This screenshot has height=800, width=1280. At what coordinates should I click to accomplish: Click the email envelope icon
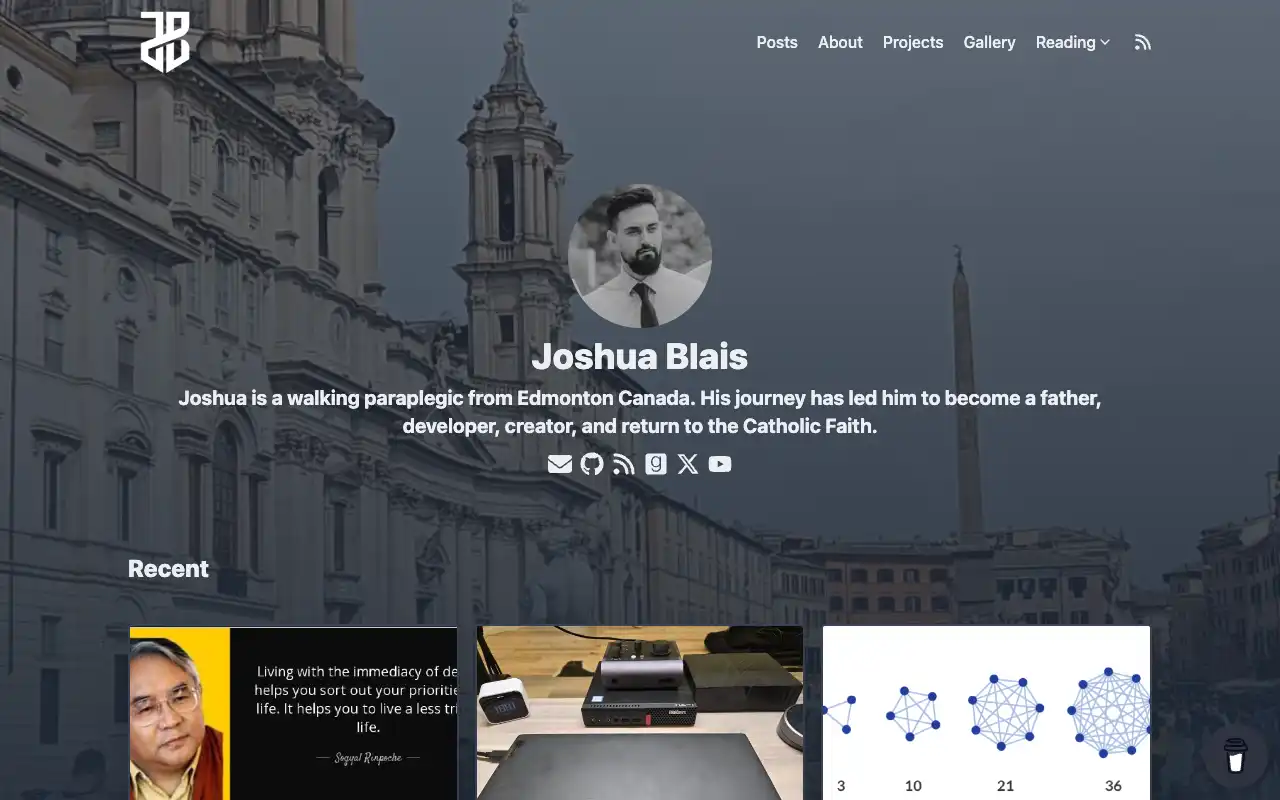(560, 464)
